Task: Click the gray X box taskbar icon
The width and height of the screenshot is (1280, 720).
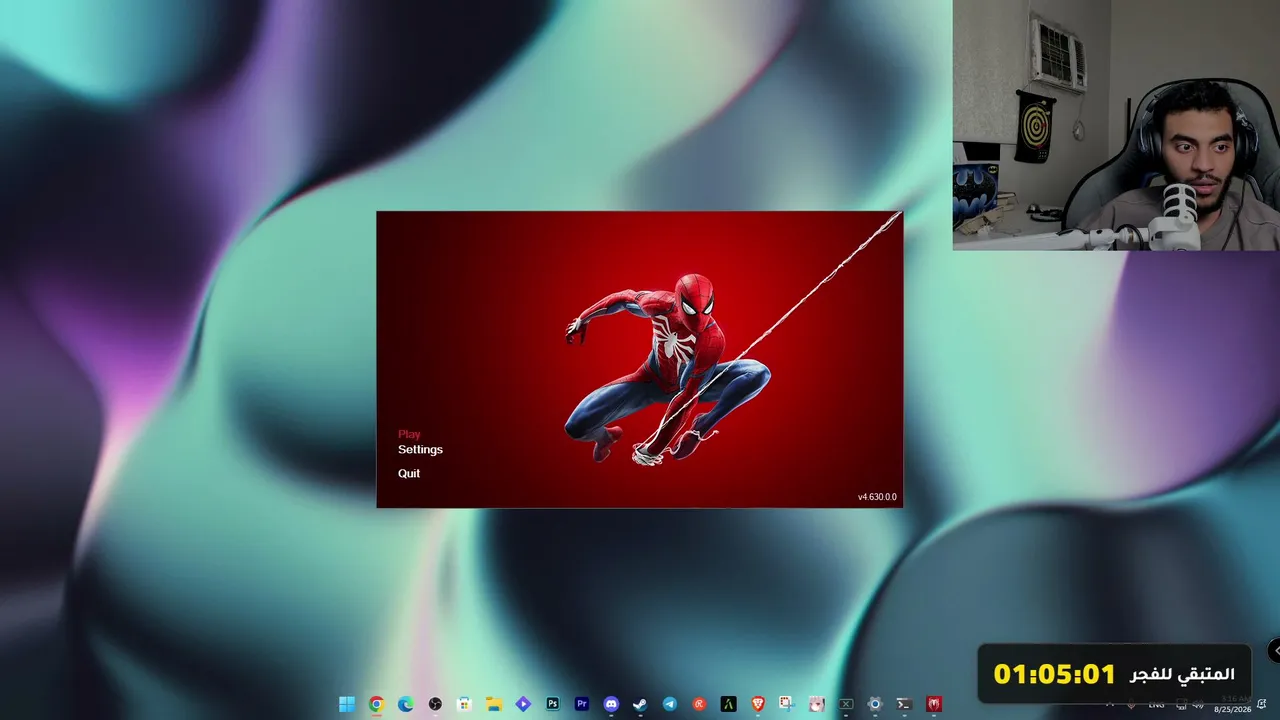Action: [x=846, y=704]
